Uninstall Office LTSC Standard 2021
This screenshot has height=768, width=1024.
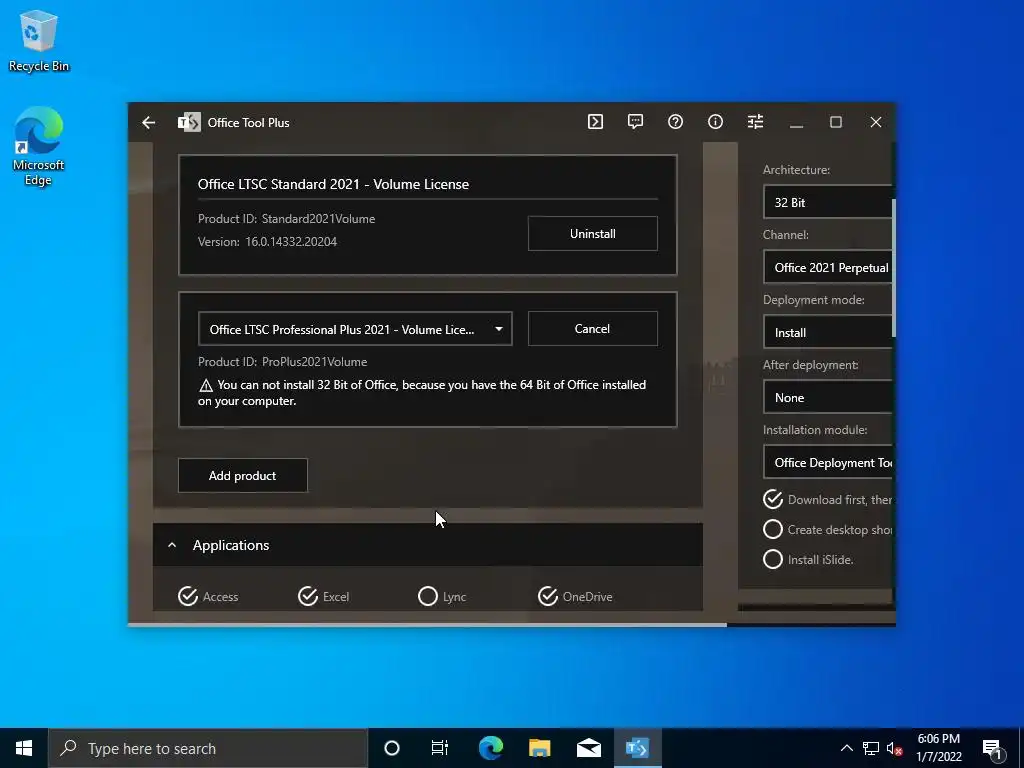tap(592, 233)
